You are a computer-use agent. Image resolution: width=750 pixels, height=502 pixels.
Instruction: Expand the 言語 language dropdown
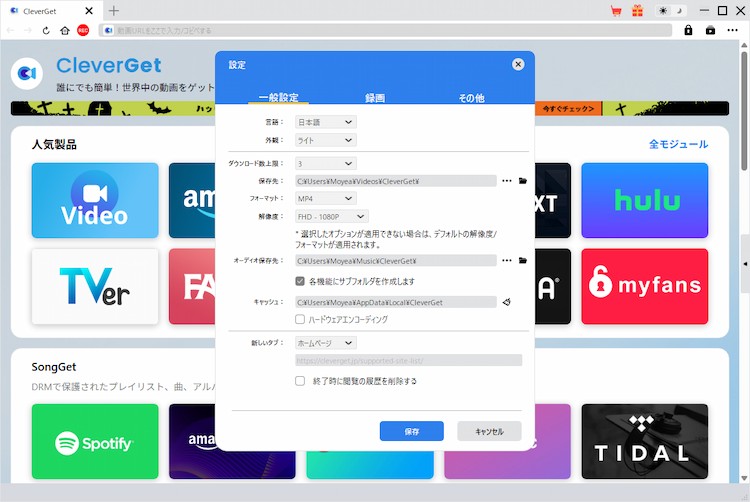point(325,122)
